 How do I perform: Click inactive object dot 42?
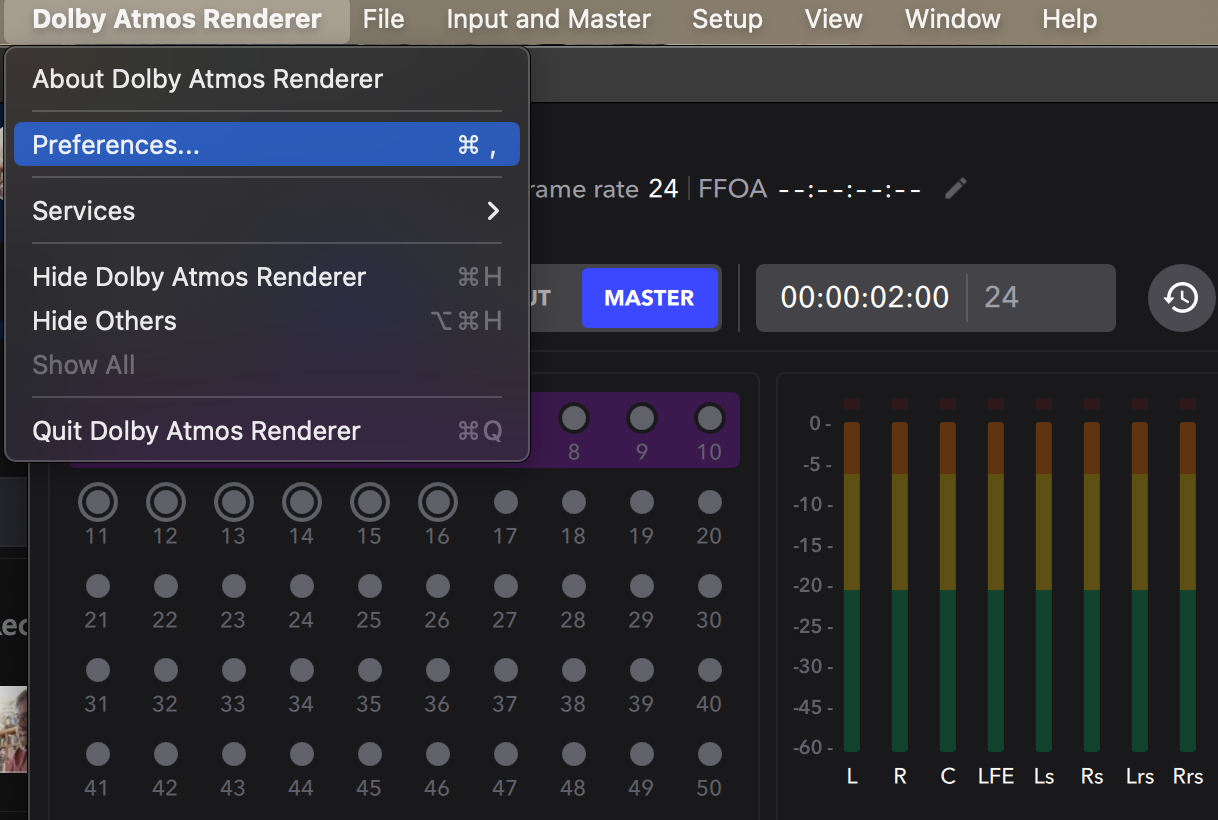pos(165,754)
